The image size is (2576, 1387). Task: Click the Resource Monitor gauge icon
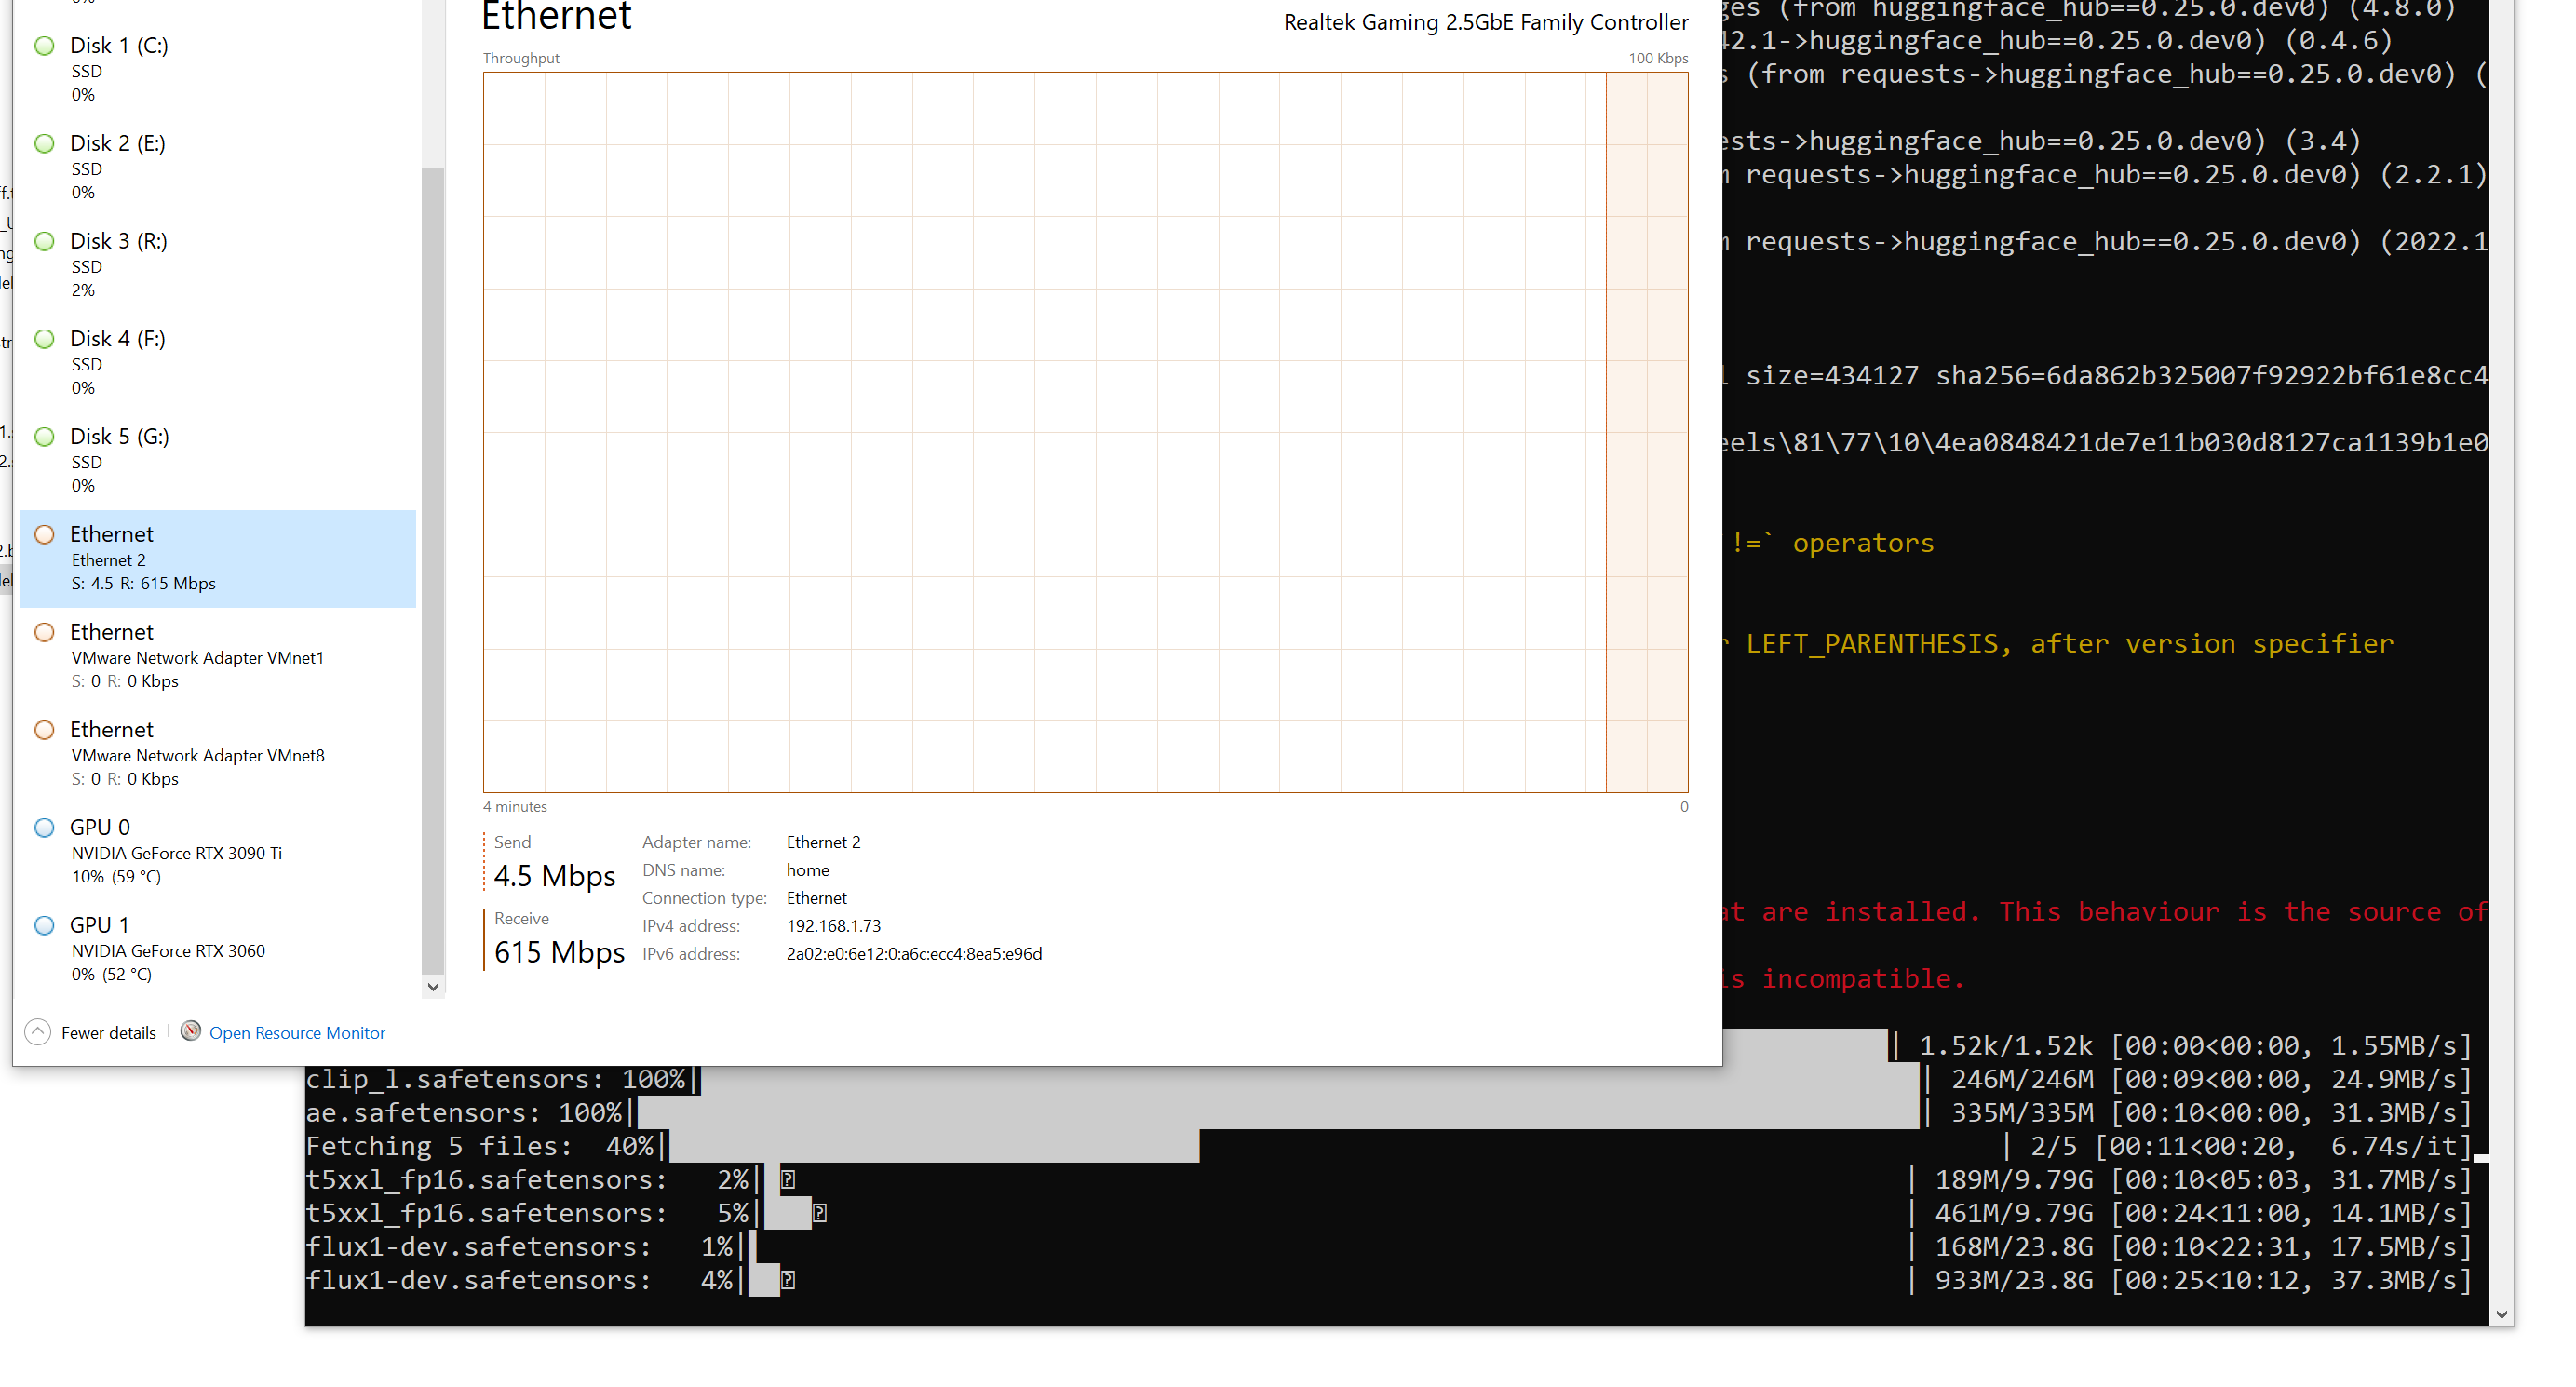click(x=190, y=1031)
